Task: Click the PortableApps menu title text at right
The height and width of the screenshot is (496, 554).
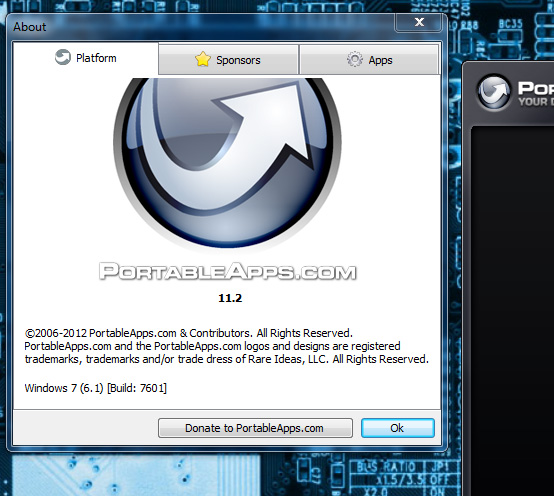Action: pyautogui.click(x=536, y=88)
